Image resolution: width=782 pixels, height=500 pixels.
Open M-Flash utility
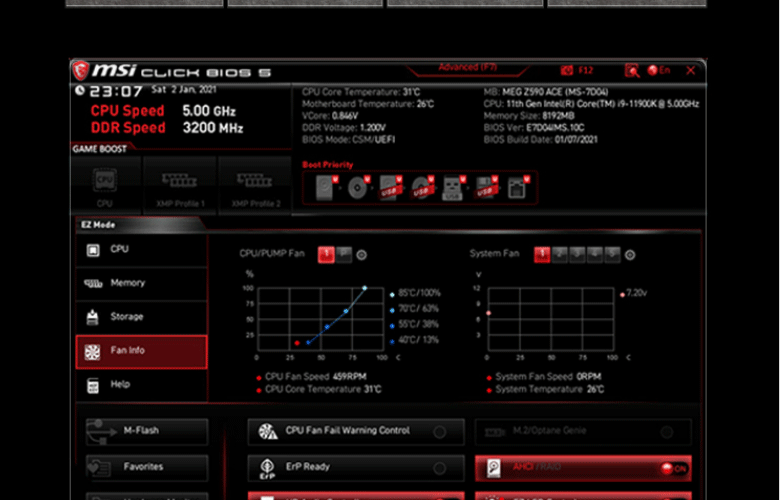(147, 431)
